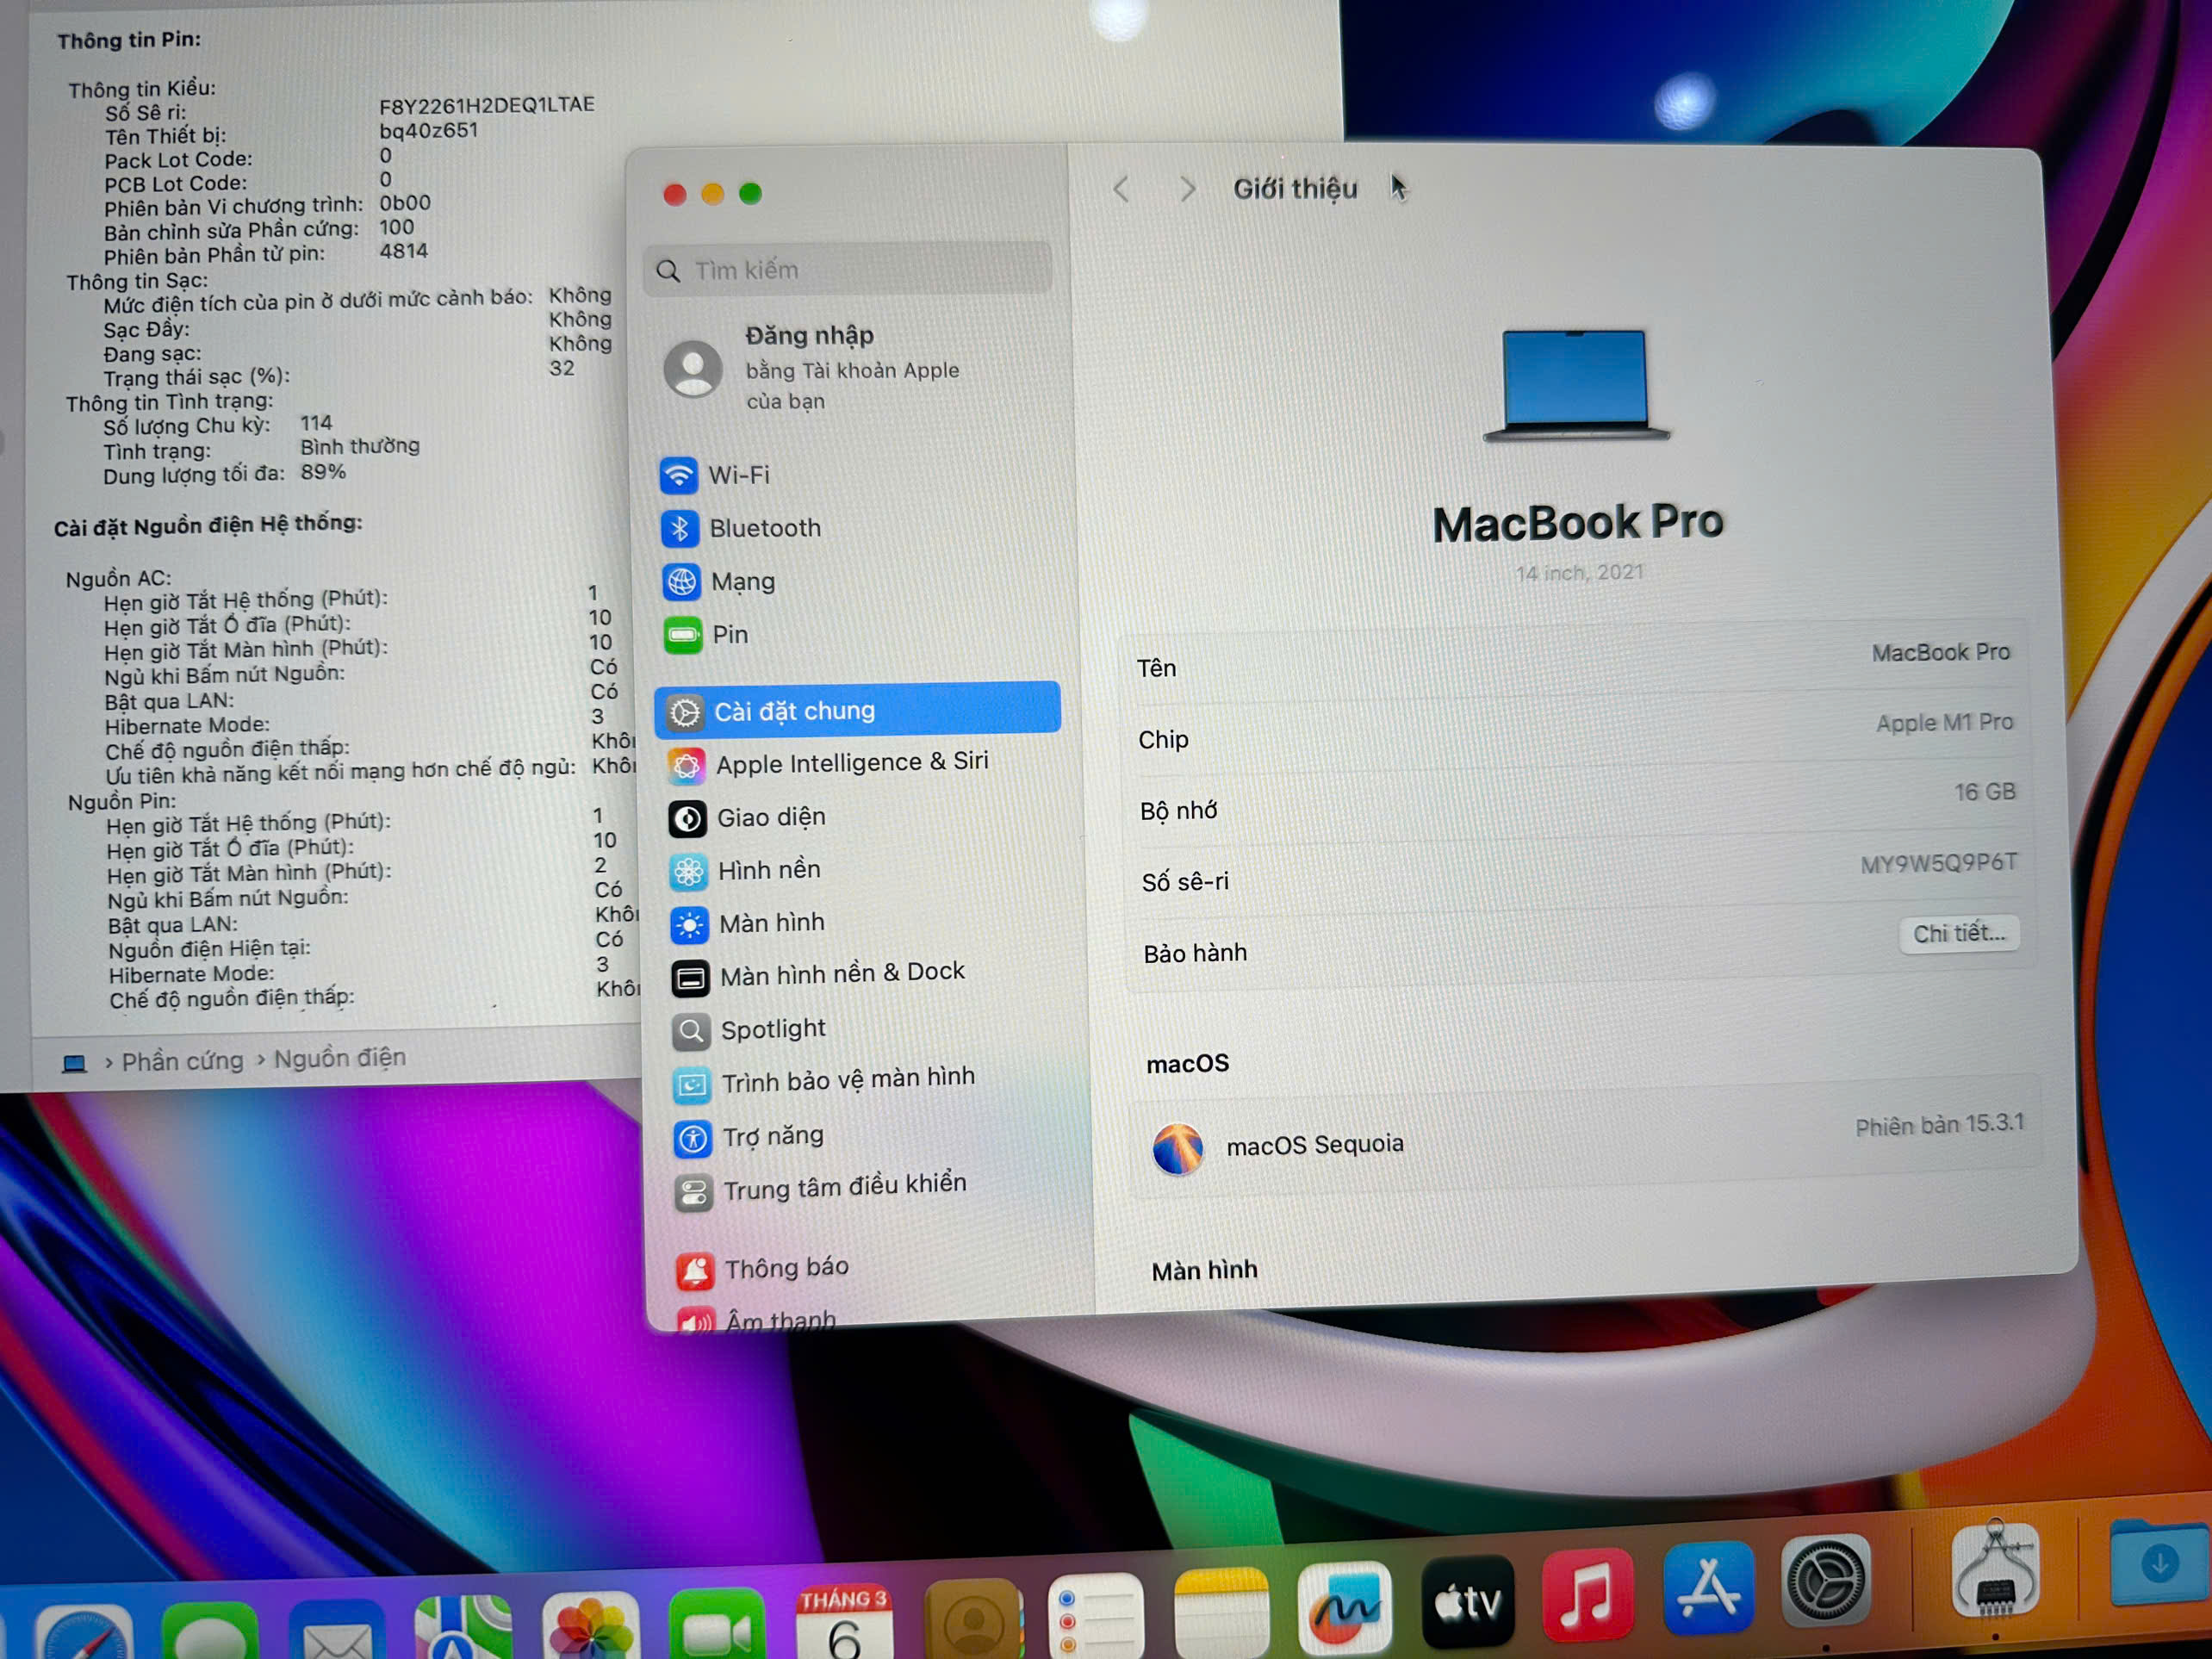Click the Cài đặt Nguồn điện Hệ thống heading
Viewport: 2212px width, 1659px height.
click(208, 525)
